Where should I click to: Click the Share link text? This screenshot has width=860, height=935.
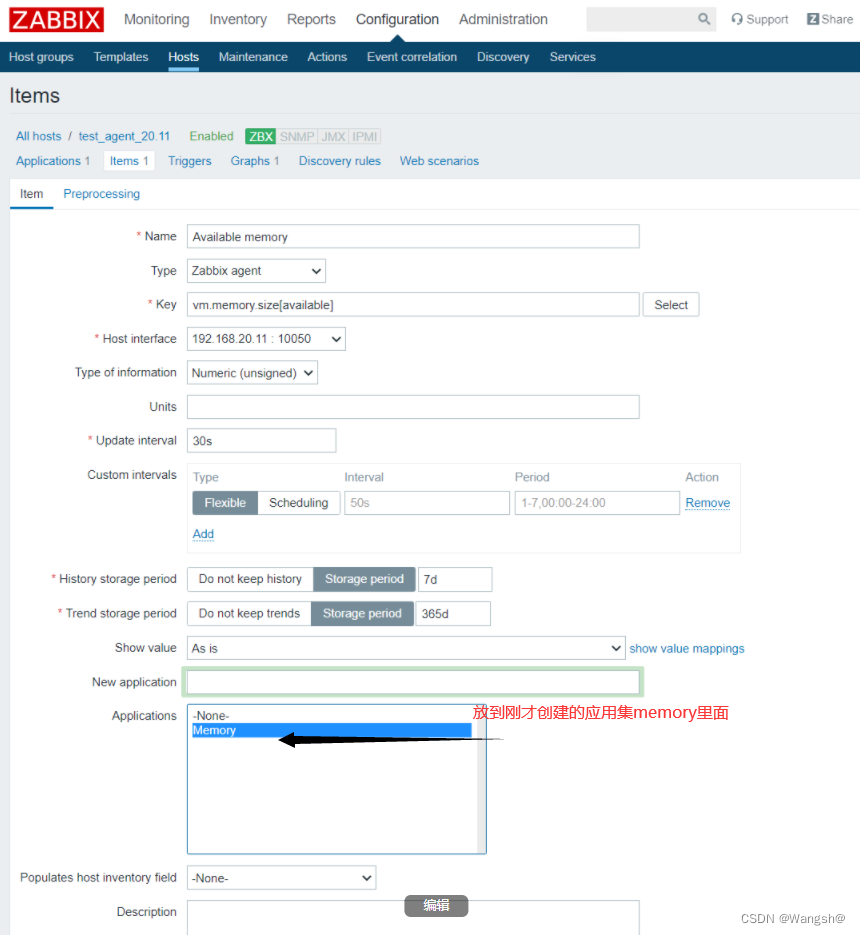837,19
